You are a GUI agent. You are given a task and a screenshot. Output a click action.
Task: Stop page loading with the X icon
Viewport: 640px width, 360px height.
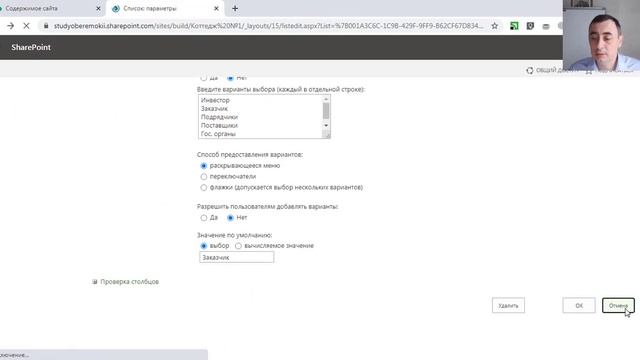26,26
